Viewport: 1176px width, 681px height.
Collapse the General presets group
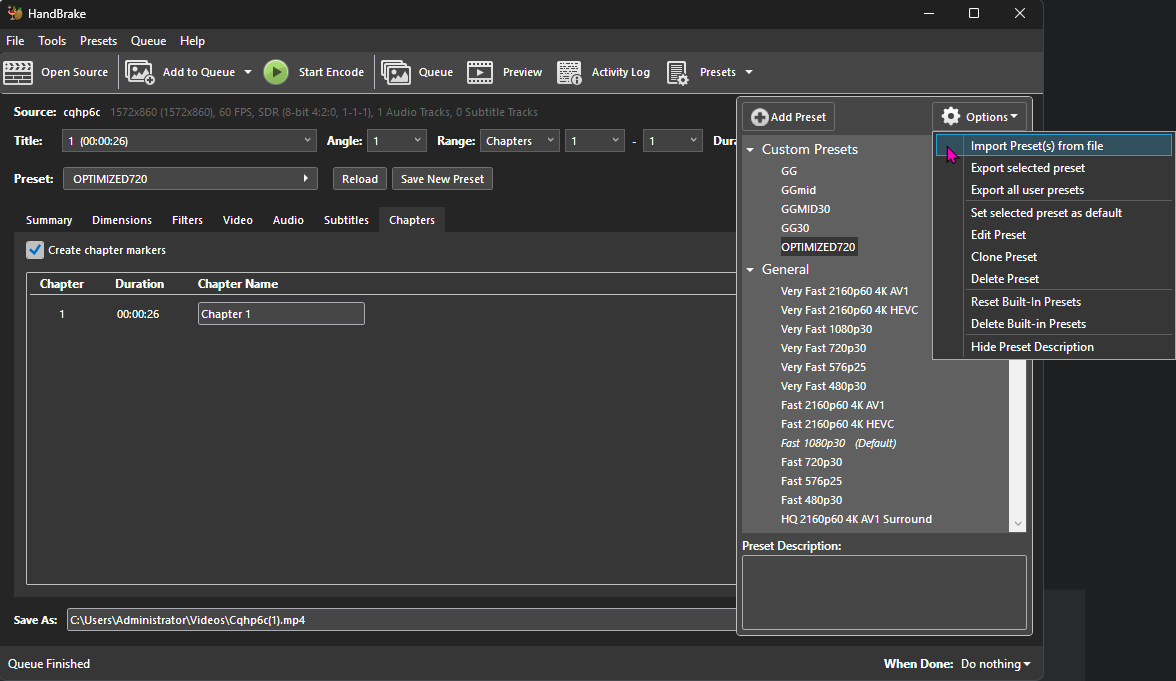click(750, 269)
